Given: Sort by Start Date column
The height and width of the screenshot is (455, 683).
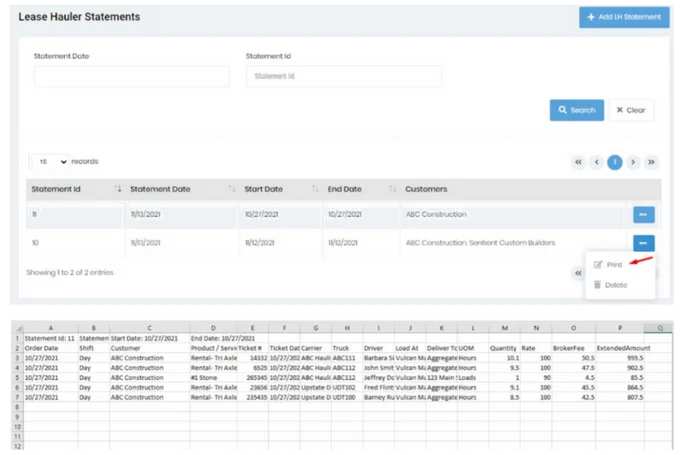Looking at the screenshot, I should click(281, 189).
